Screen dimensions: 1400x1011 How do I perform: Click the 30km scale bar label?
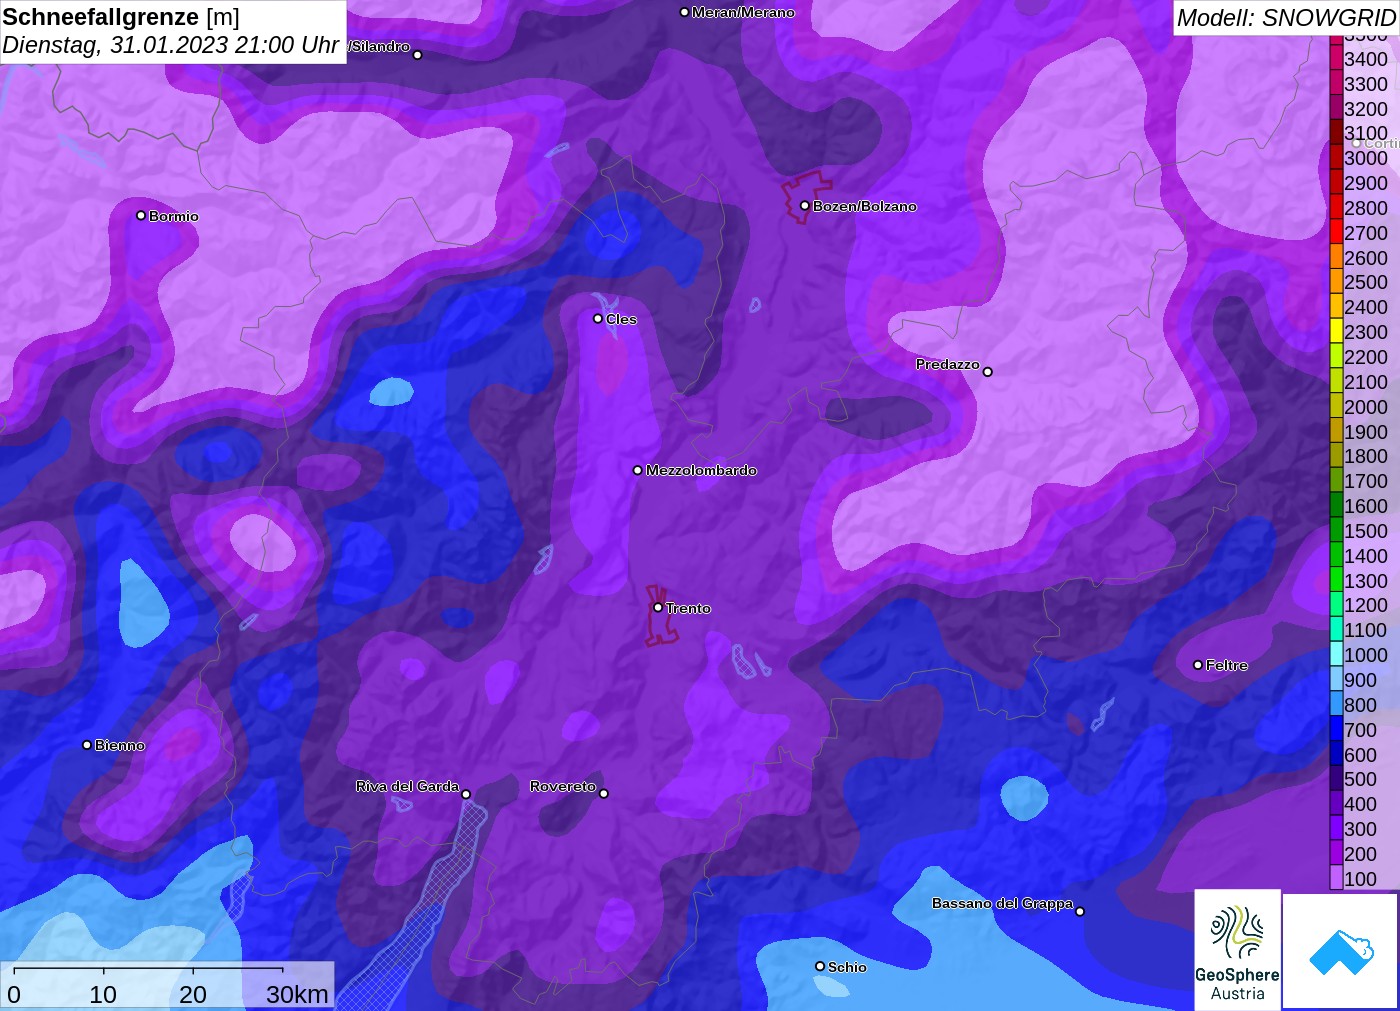297,994
